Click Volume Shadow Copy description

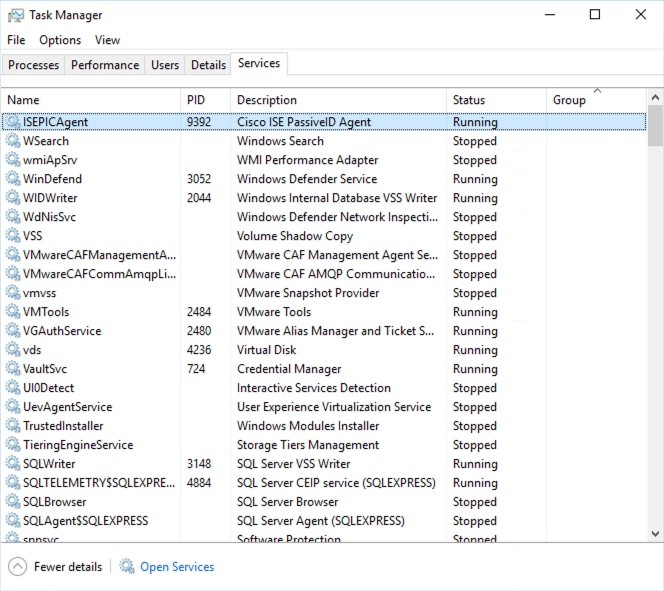(x=295, y=236)
